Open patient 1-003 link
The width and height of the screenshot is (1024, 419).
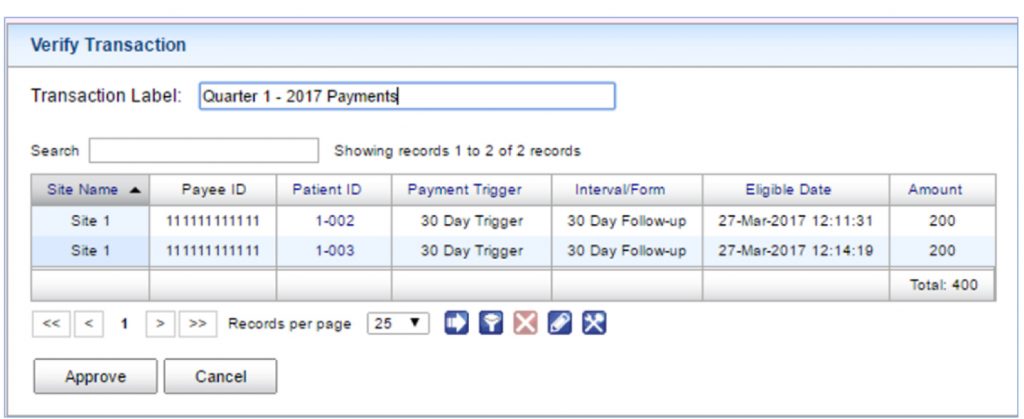(x=334, y=251)
